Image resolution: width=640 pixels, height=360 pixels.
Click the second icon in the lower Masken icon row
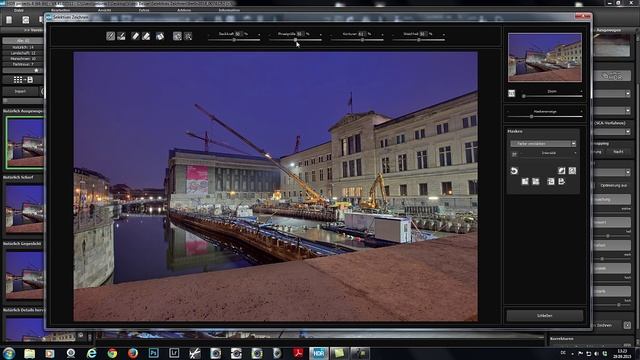[x=536, y=181]
